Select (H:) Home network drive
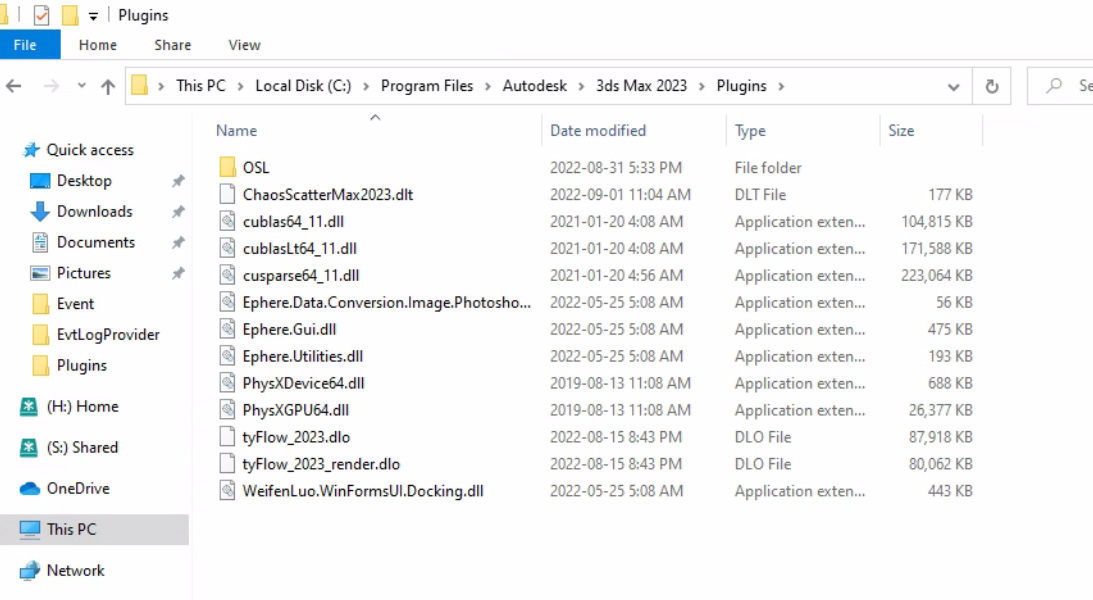1093x600 pixels. [x=82, y=406]
